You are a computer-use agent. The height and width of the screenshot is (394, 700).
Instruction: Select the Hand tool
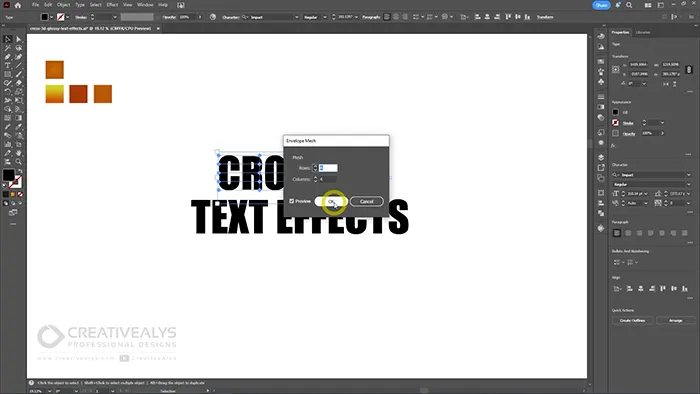[19, 153]
